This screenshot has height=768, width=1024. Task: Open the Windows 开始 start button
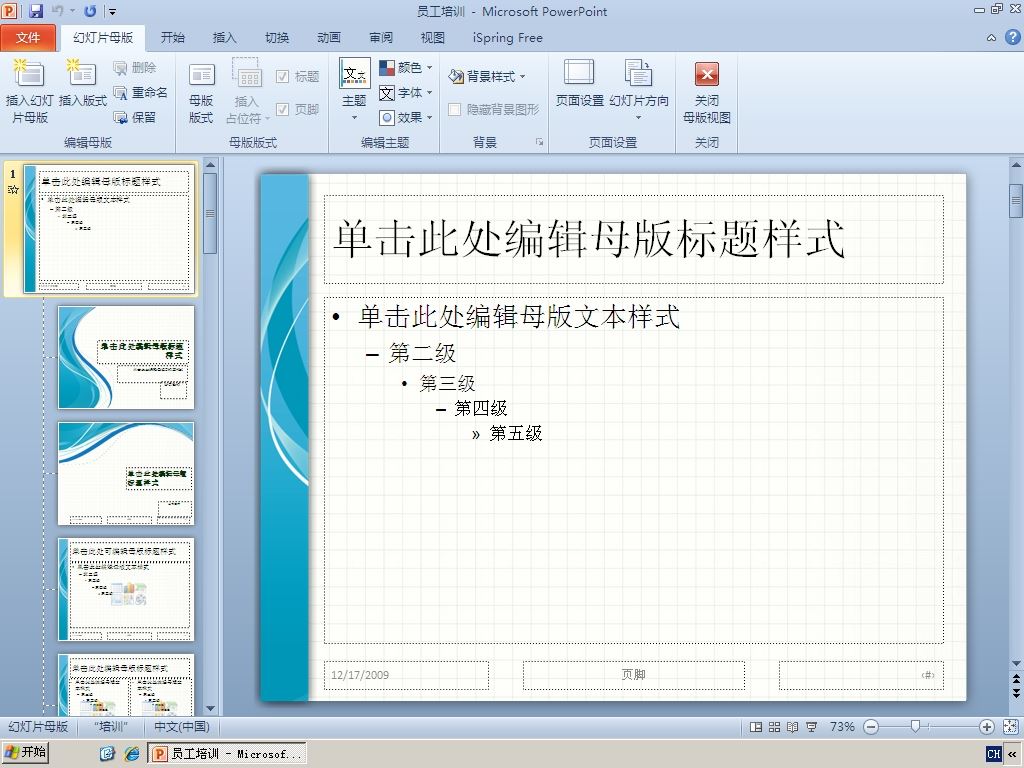[x=25, y=753]
